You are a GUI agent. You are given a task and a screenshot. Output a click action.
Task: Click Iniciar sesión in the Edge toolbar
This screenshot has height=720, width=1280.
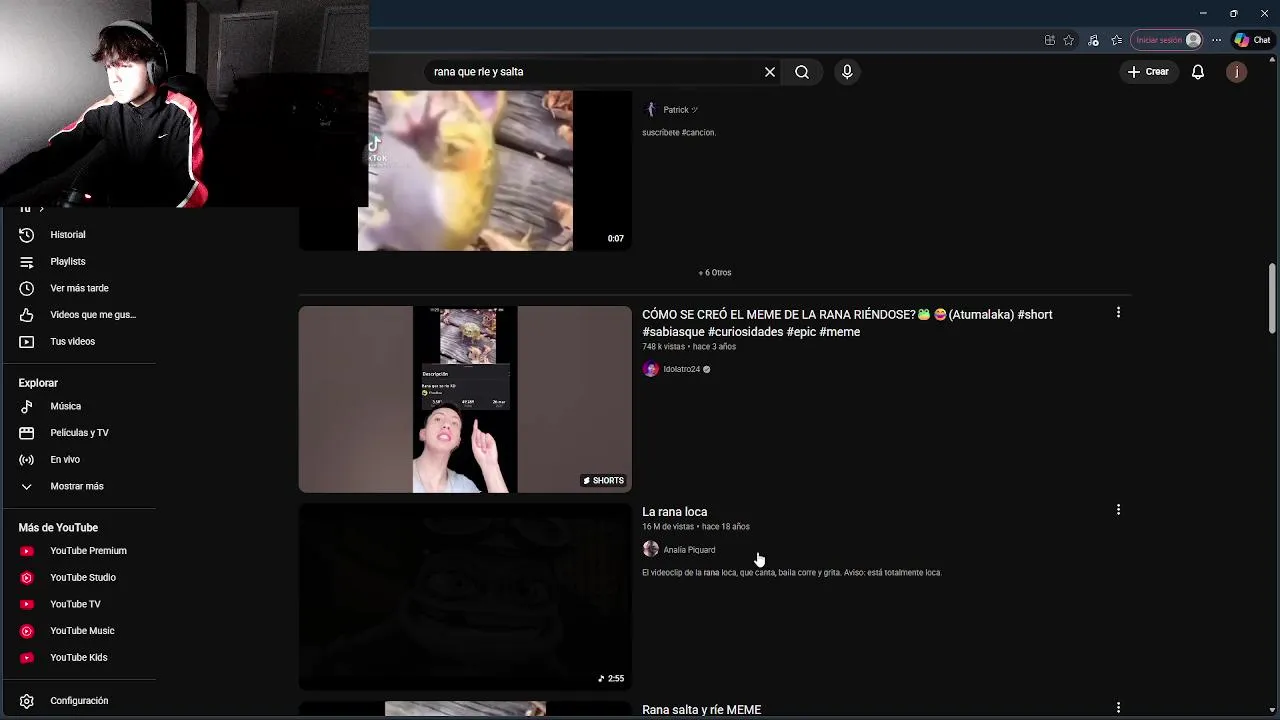pyautogui.click(x=1167, y=40)
